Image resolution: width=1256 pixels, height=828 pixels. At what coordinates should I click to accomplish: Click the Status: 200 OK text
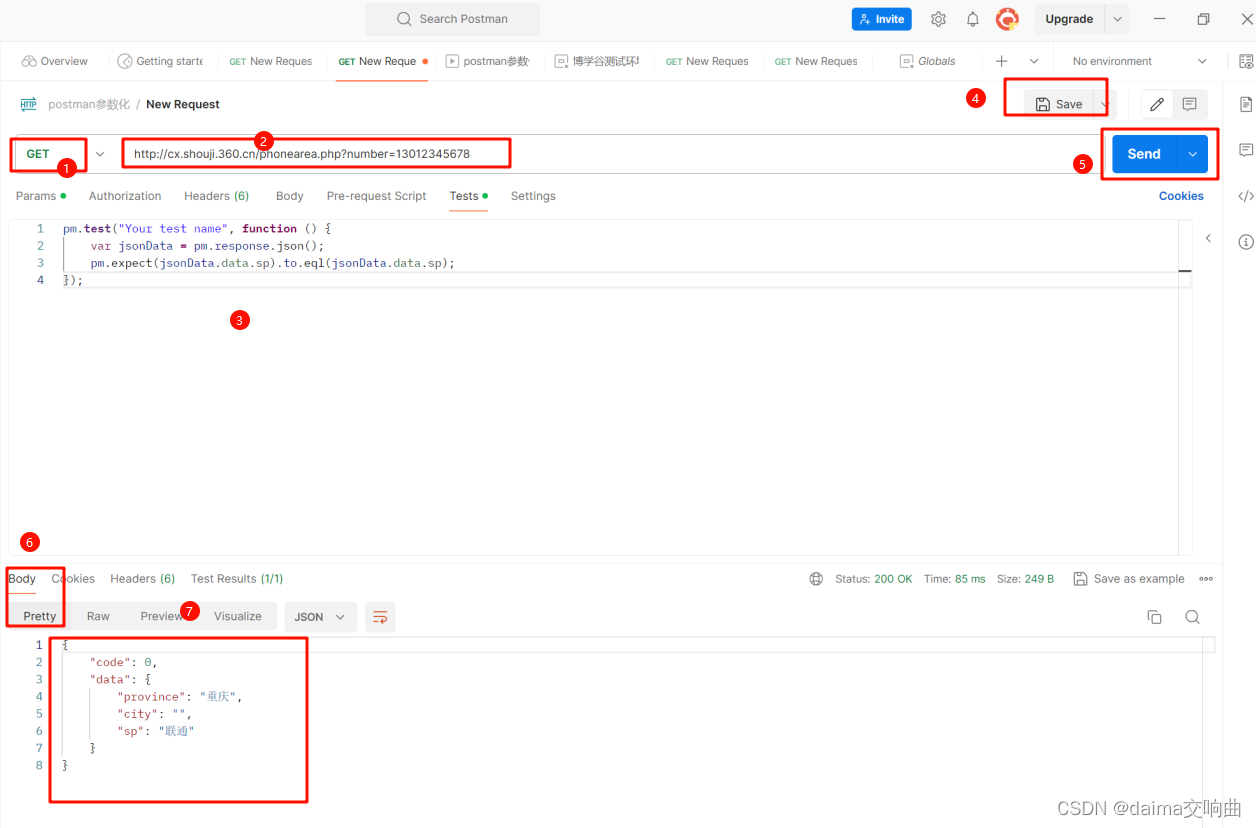tap(873, 579)
